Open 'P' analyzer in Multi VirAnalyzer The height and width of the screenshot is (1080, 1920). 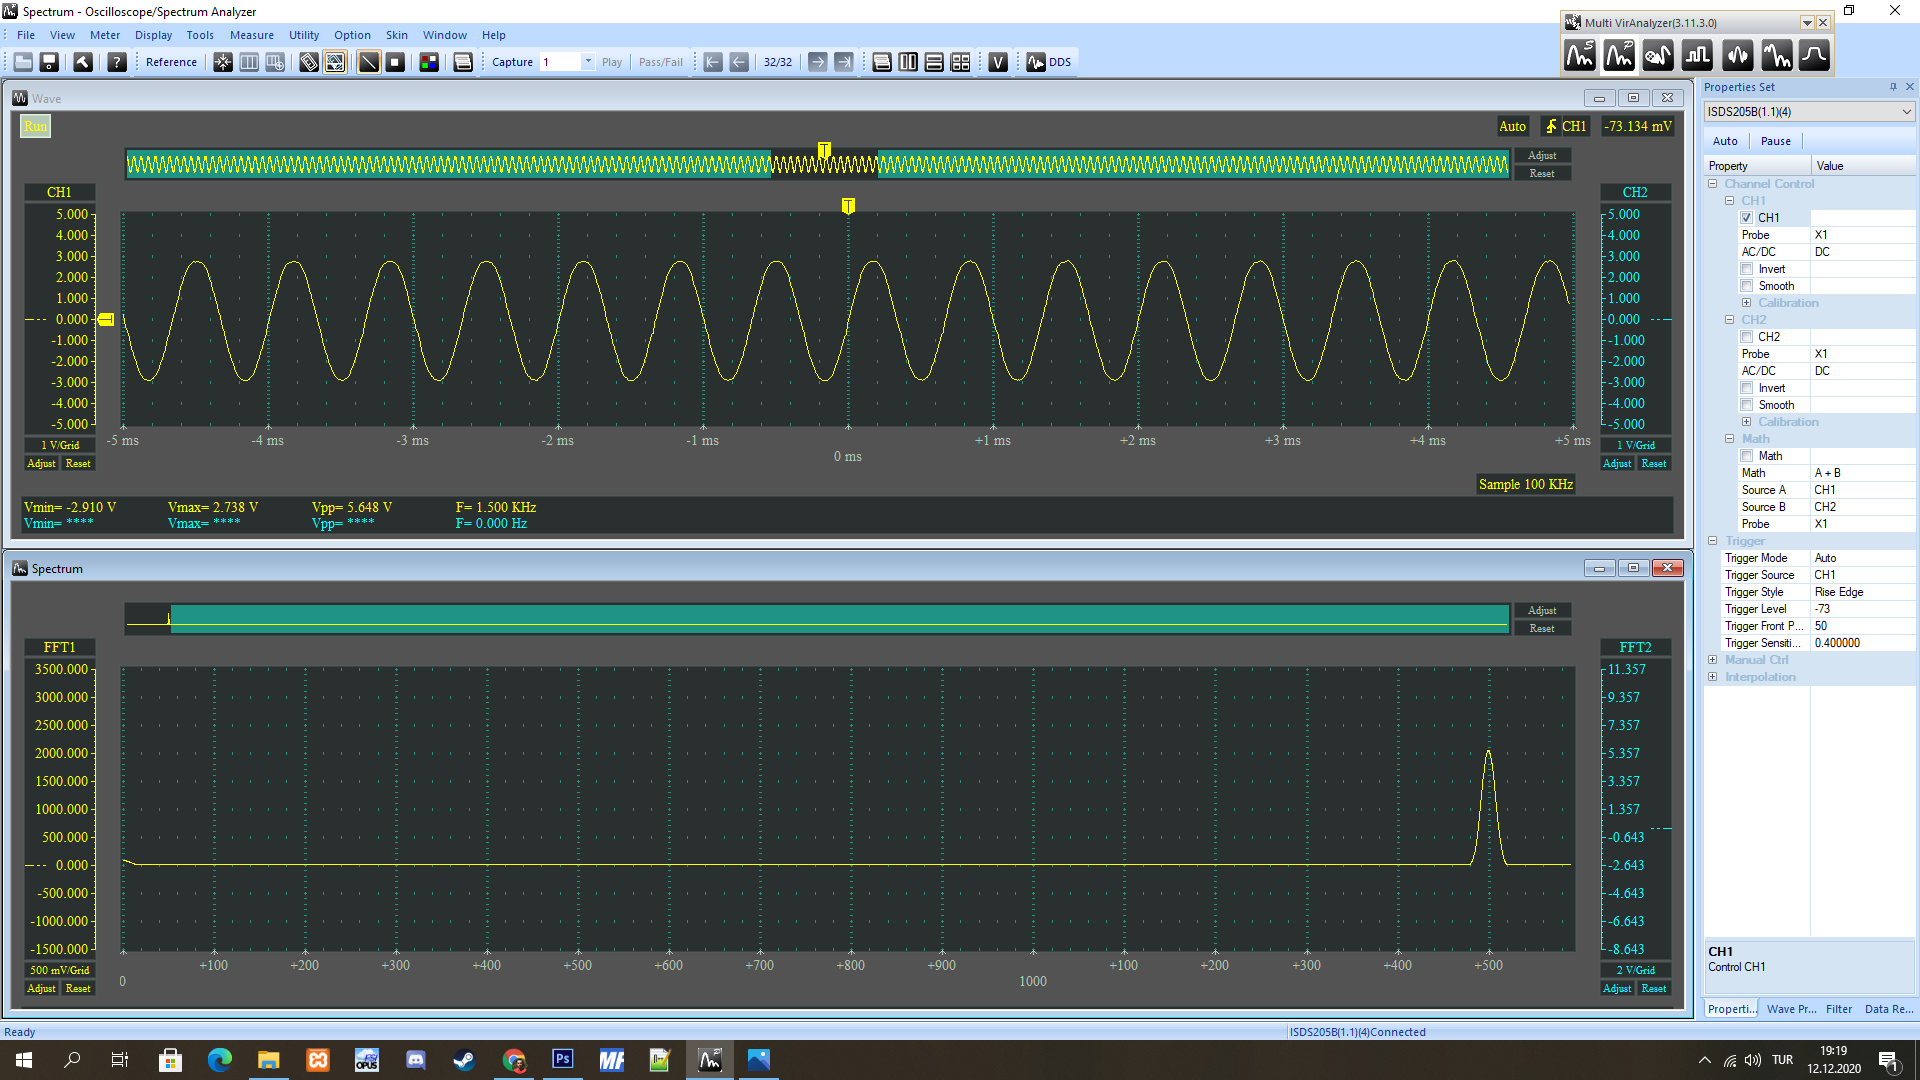1619,56
